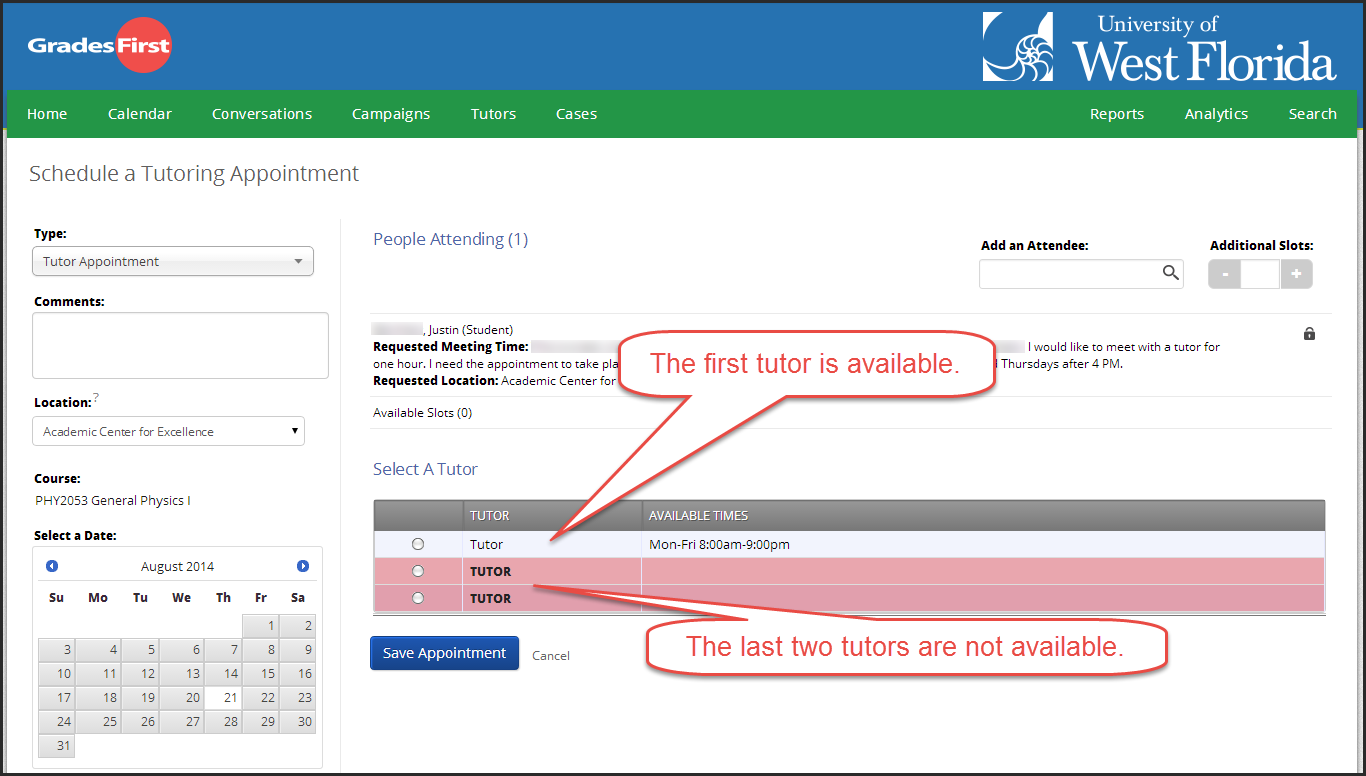Screen dimensions: 1366x776
Task: Click the 'Select A Tutor' heading
Action: click(425, 469)
